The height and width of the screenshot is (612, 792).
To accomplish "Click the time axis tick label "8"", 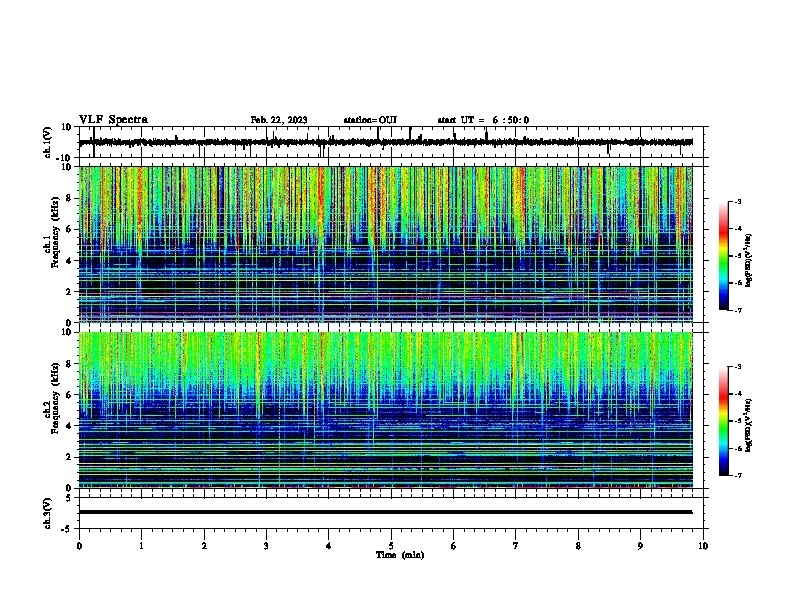I will pyautogui.click(x=578, y=546).
